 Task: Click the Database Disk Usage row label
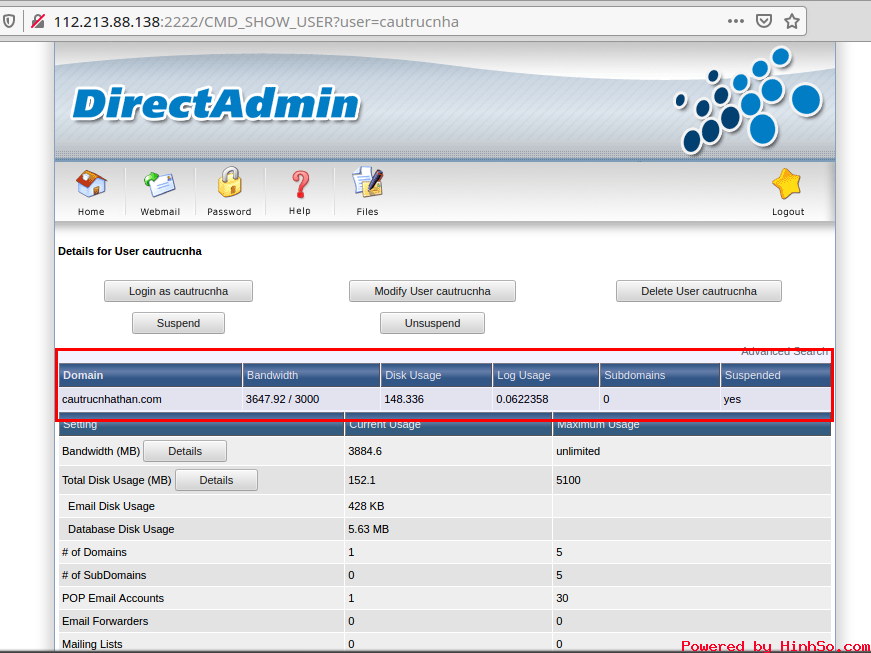121,529
